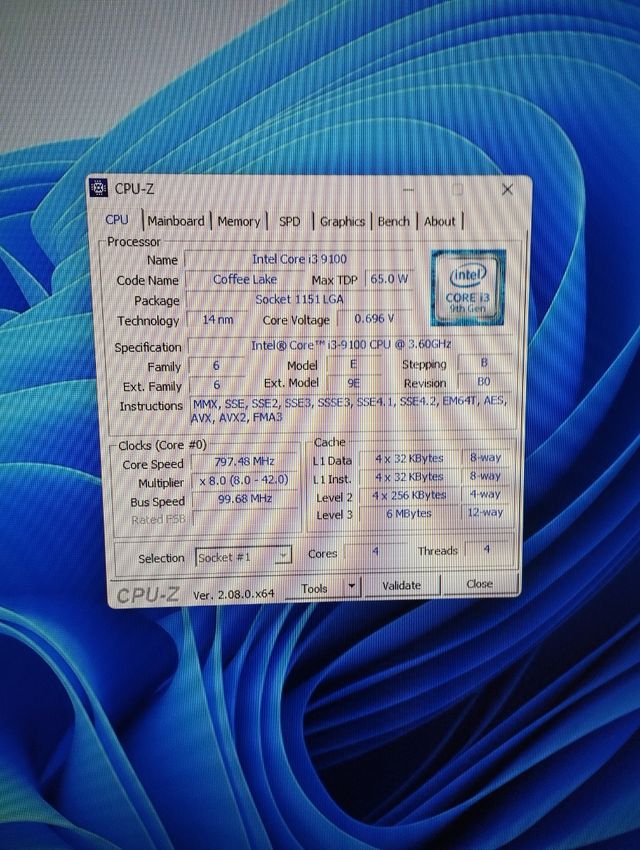Minimize the CPU-Z window

click(x=410, y=189)
